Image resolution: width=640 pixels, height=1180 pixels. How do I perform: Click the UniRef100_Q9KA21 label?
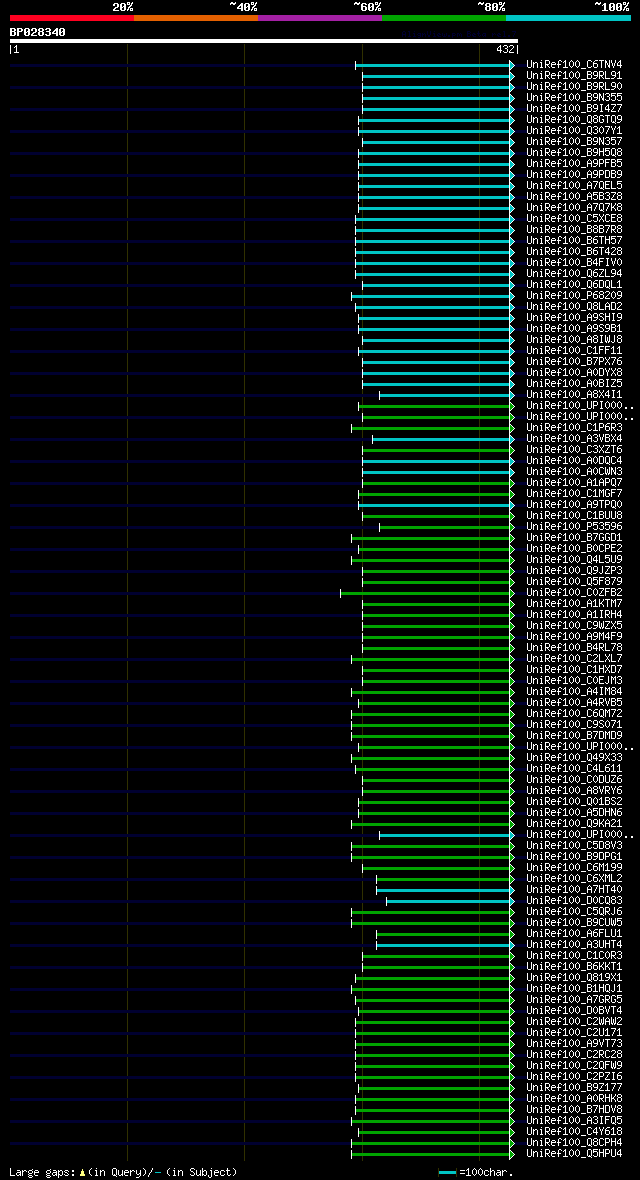pos(574,824)
